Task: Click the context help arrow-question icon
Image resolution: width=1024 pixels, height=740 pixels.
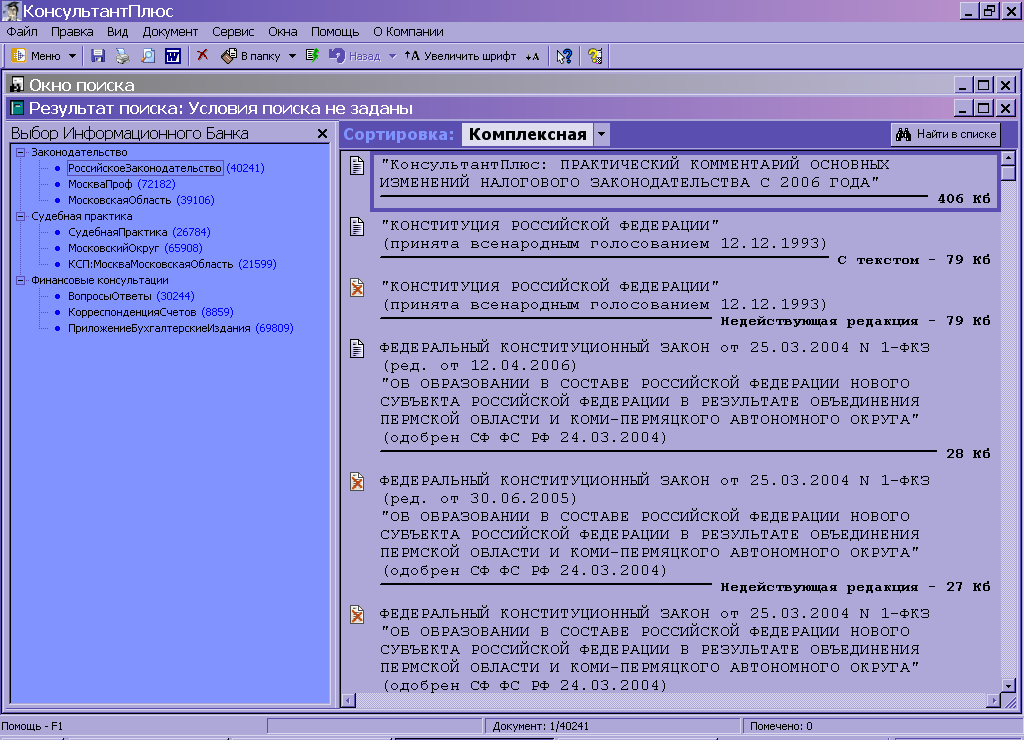Action: pyautogui.click(x=564, y=56)
